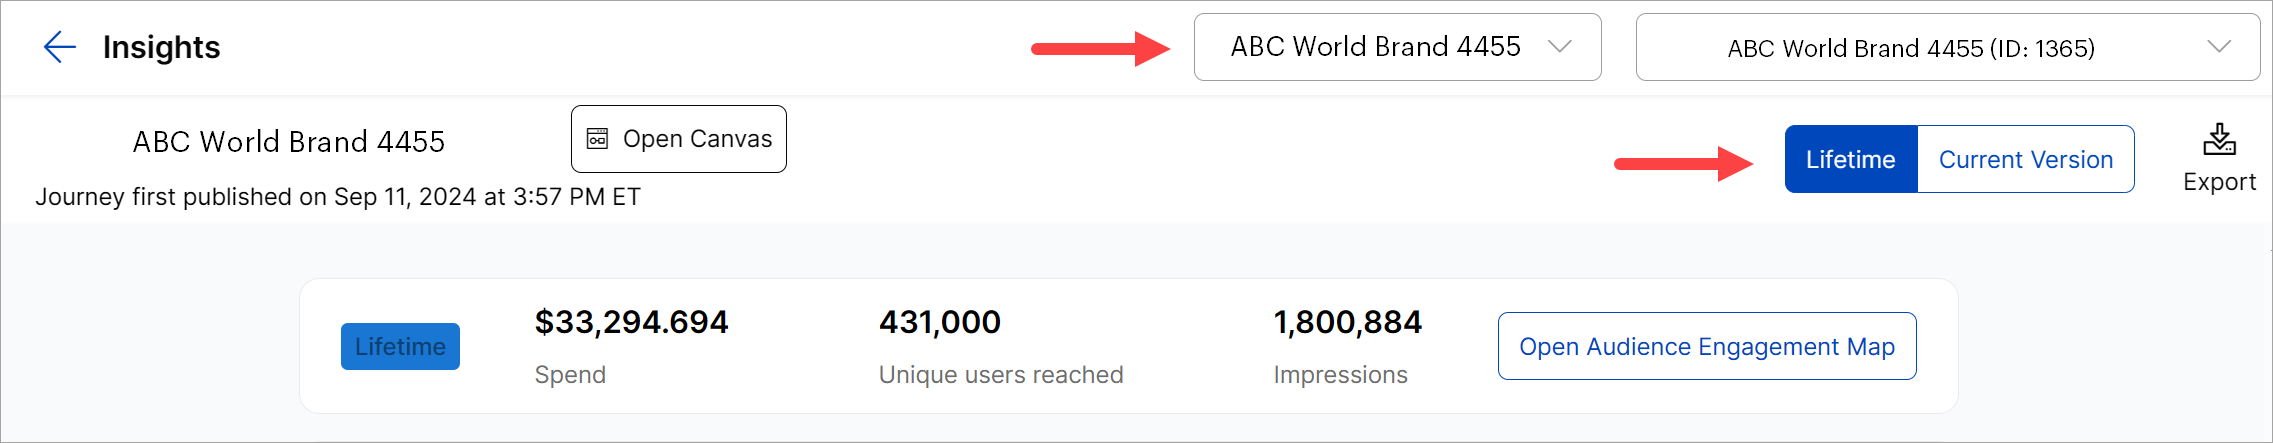Click the chevron of the journey name dropdown
This screenshot has height=443, width=2273.
(x=1559, y=46)
